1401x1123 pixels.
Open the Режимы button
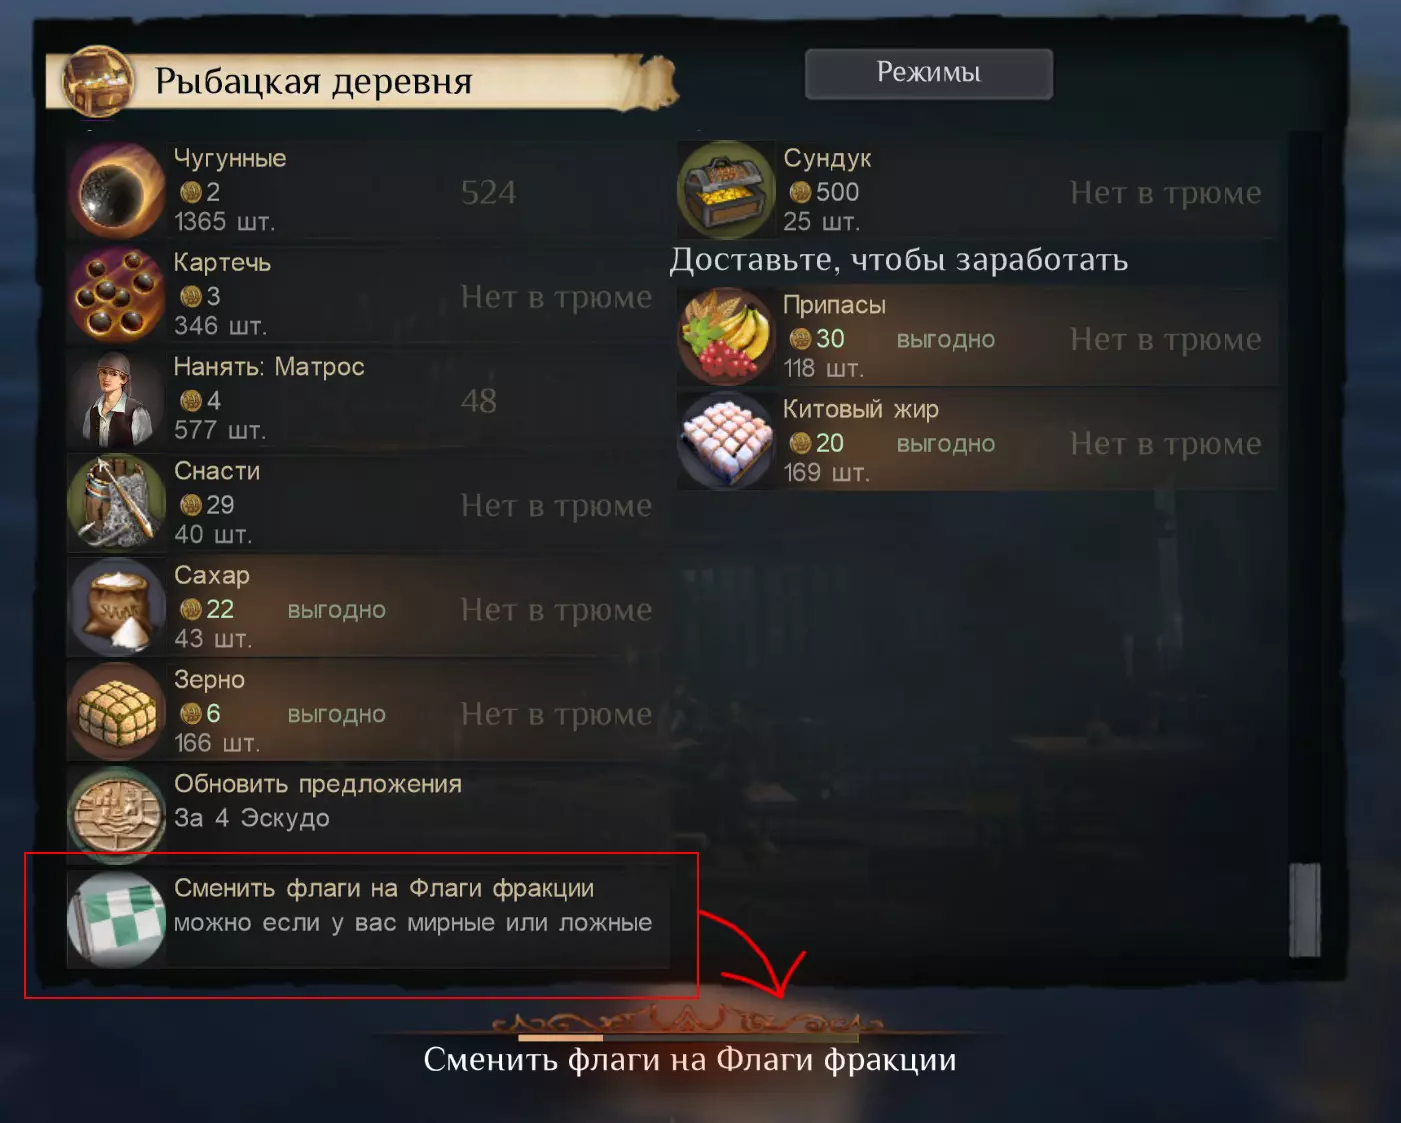point(929,73)
